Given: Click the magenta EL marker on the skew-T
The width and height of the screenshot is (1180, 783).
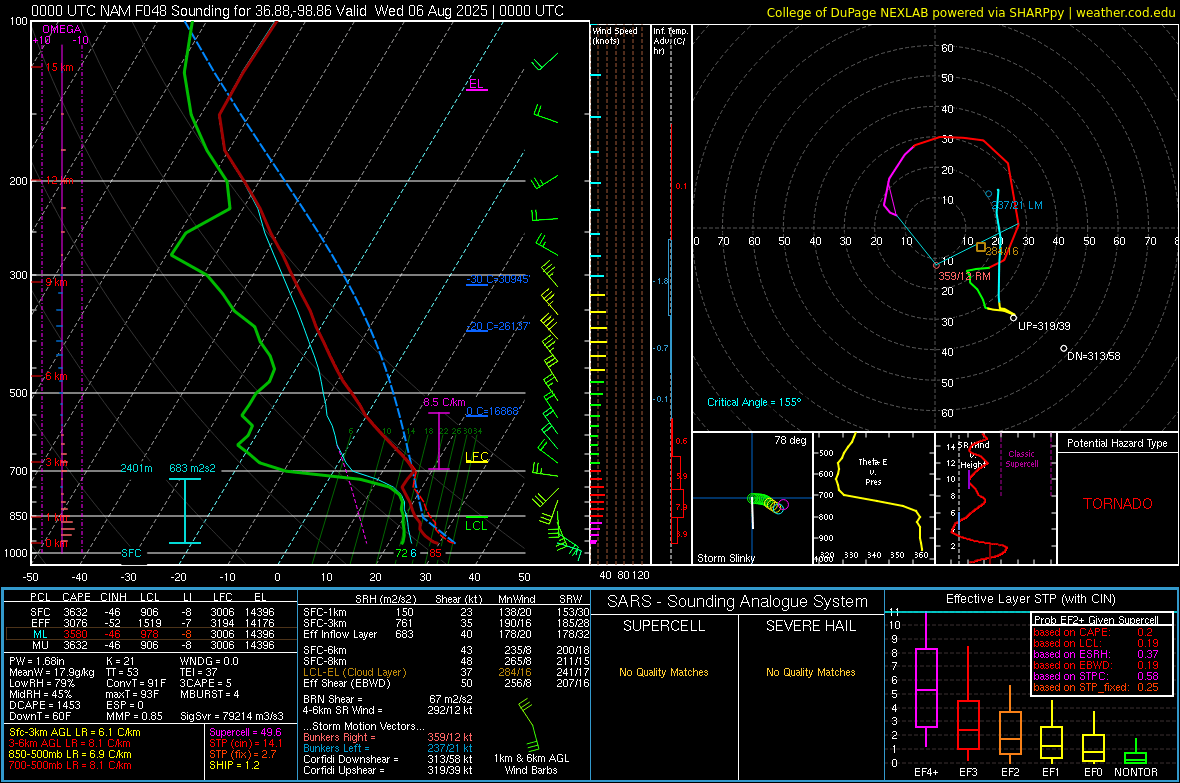Looking at the screenshot, I should 476,84.
